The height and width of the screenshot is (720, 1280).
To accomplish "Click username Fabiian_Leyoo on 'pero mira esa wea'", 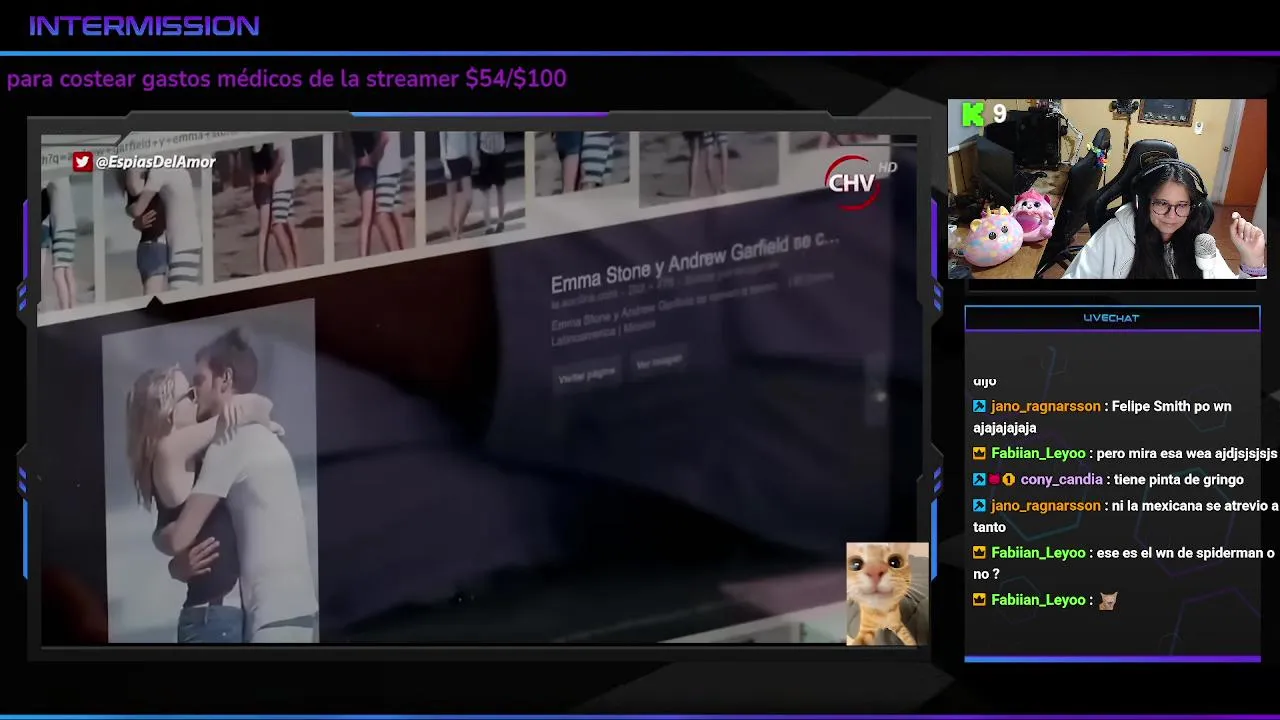I will [x=1038, y=453].
